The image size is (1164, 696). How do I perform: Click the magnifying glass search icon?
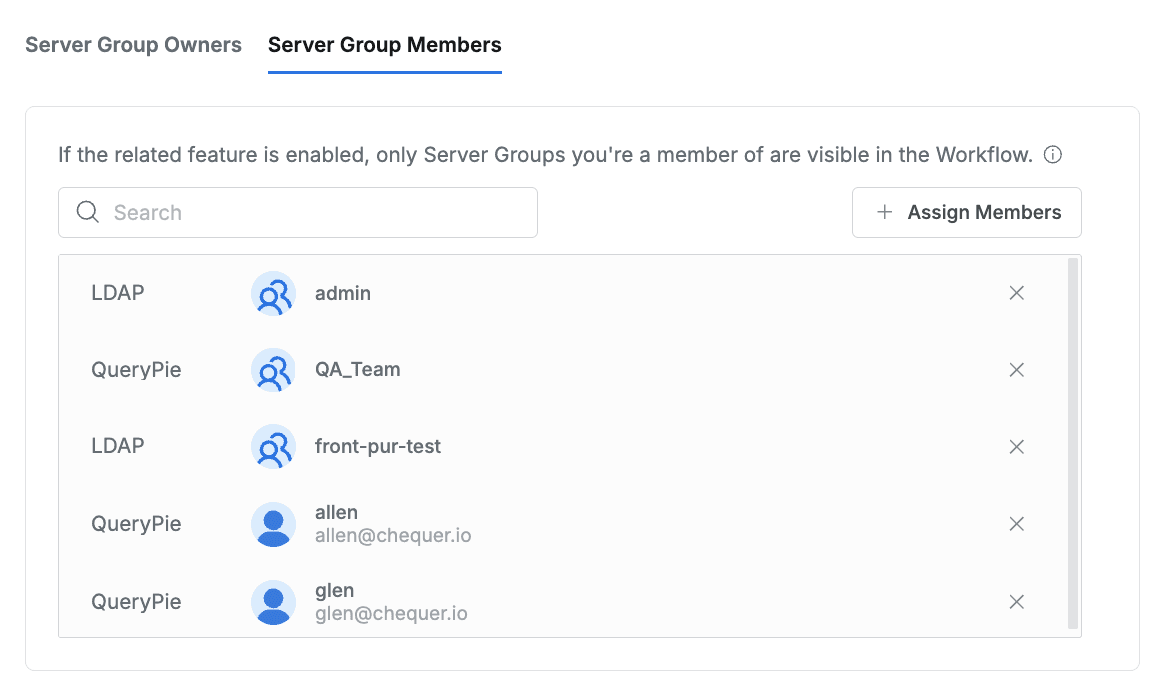point(88,212)
